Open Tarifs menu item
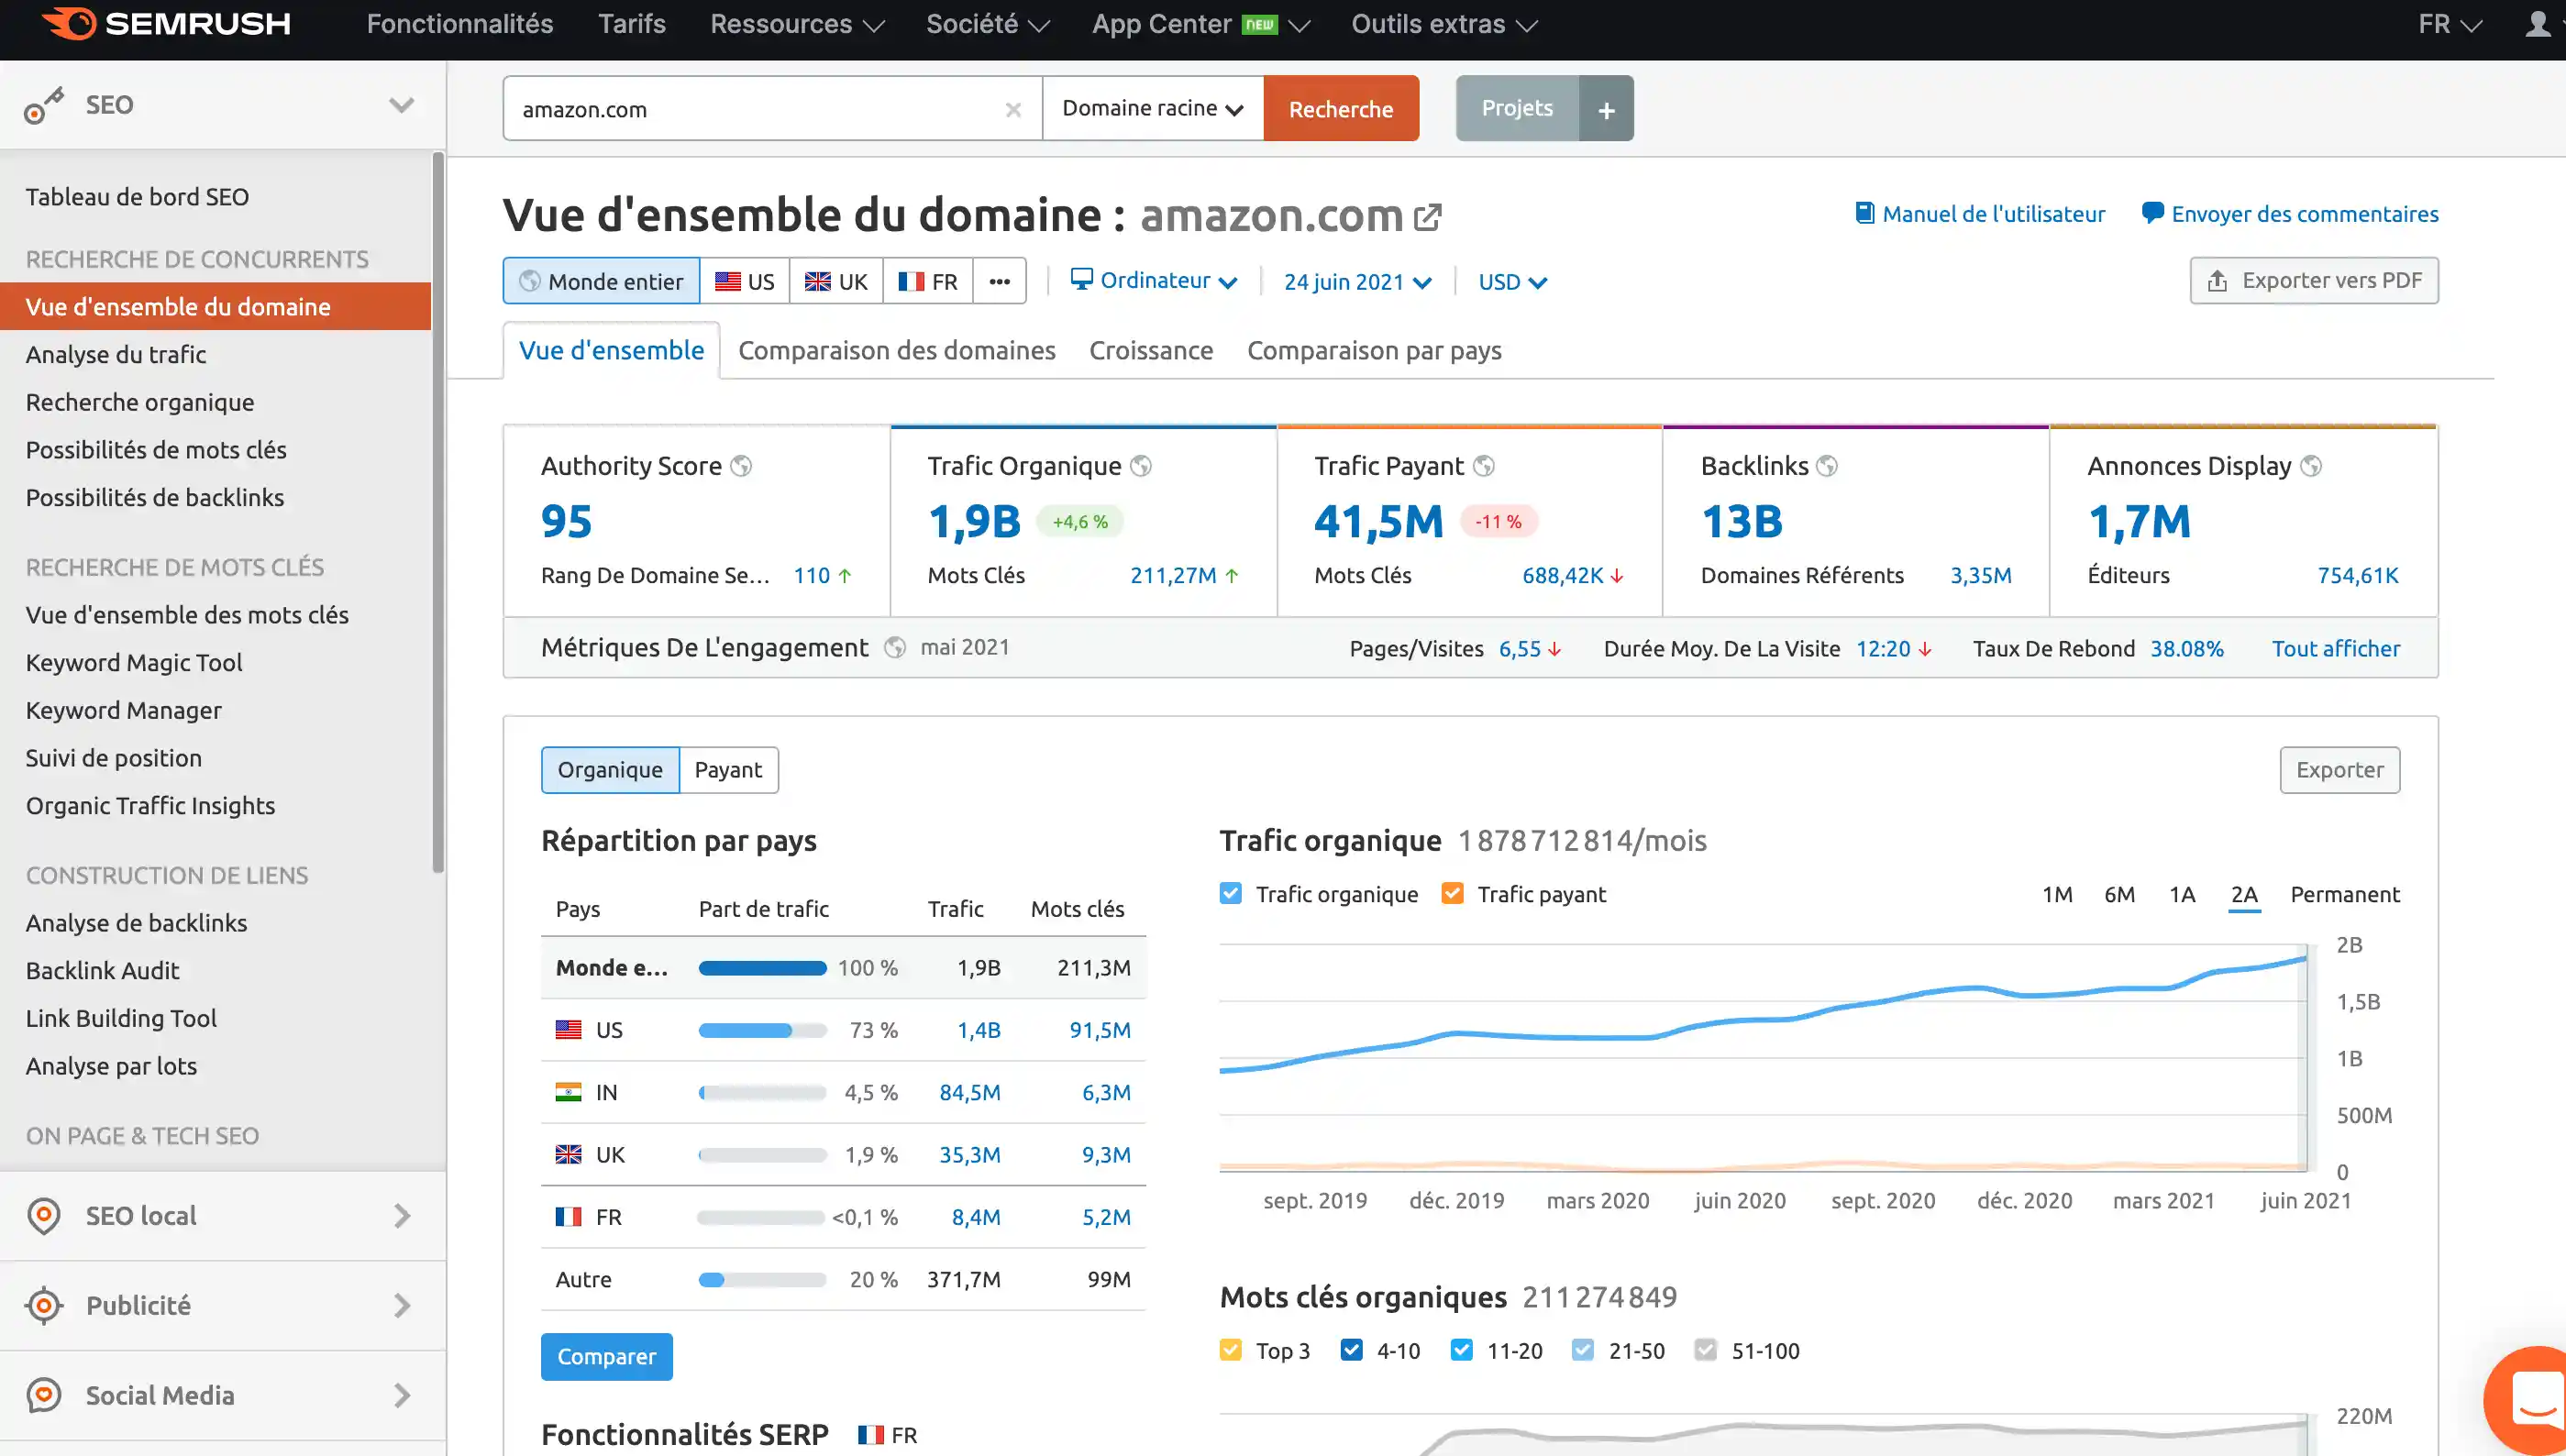Viewport: 2566px width, 1456px height. (x=632, y=24)
